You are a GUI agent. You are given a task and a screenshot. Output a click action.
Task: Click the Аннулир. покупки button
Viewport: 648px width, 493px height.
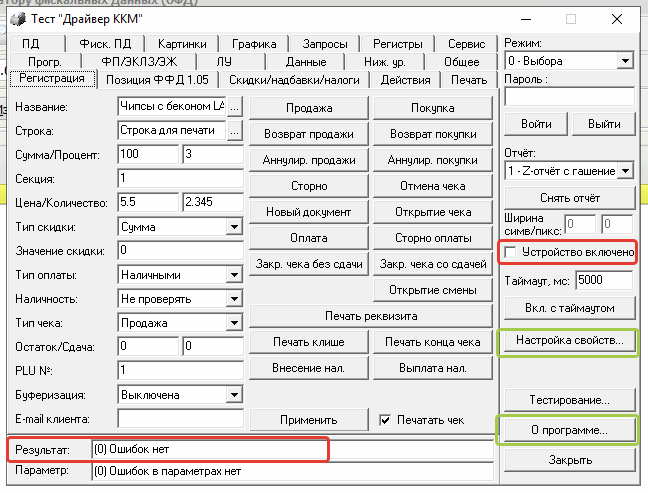pos(433,160)
